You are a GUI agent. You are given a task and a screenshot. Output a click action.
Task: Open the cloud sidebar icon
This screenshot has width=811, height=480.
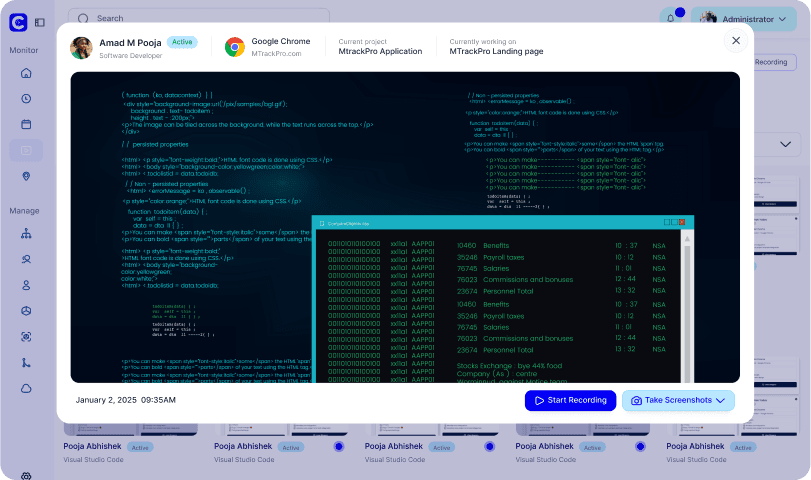coord(26,389)
